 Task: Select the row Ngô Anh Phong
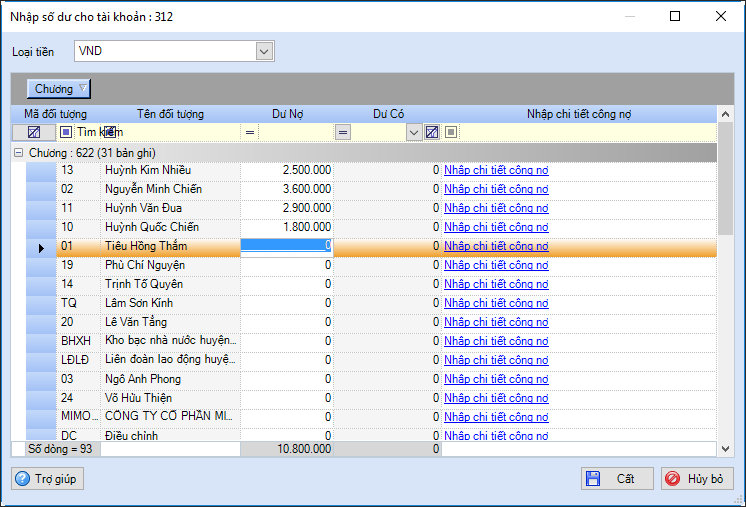pos(371,380)
